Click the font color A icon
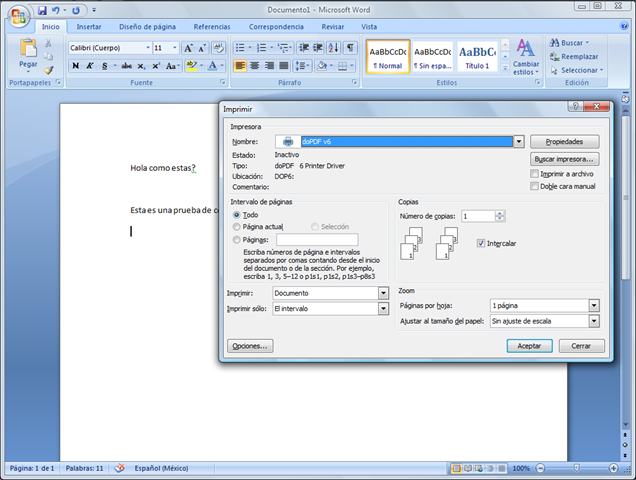636x480 pixels. pos(212,66)
